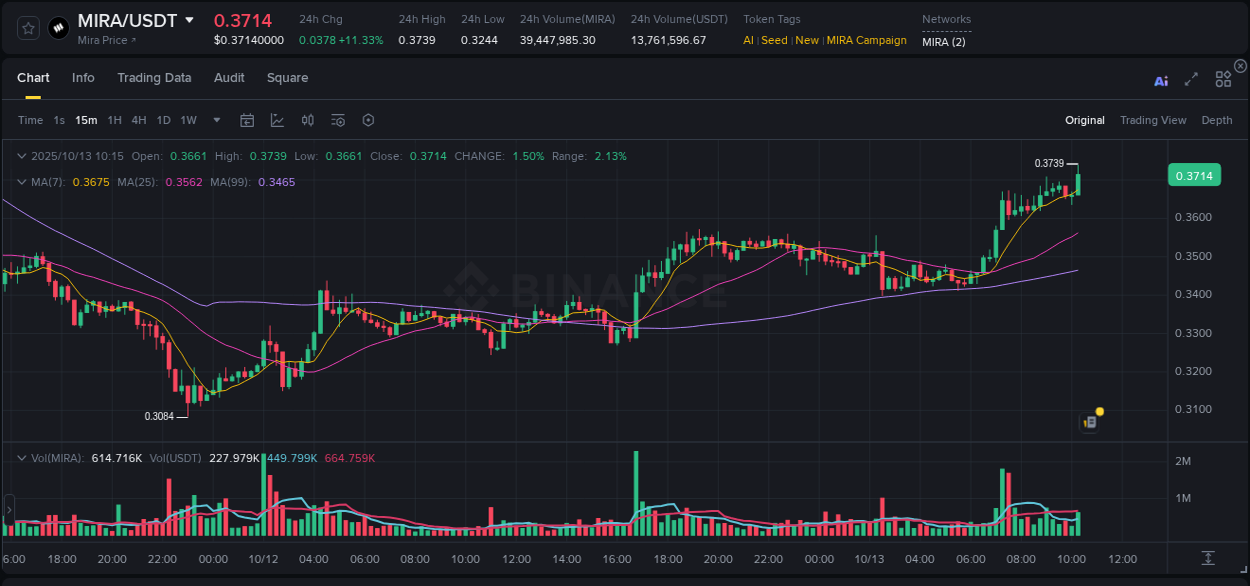Click the fullscreen expand icon
The height and width of the screenshot is (586, 1250).
(x=1191, y=78)
